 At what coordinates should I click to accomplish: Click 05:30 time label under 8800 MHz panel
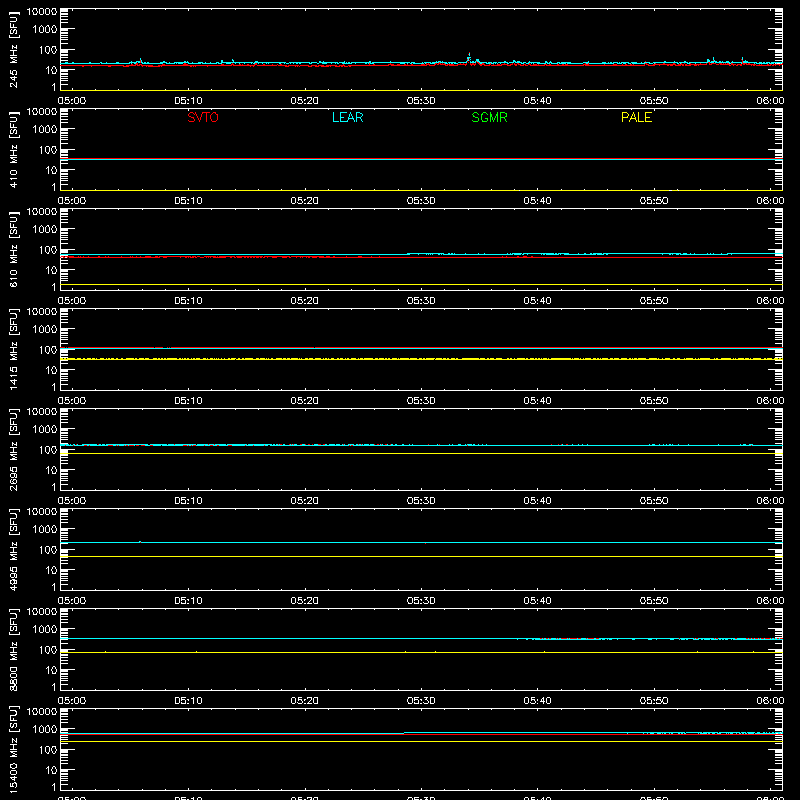(x=421, y=701)
